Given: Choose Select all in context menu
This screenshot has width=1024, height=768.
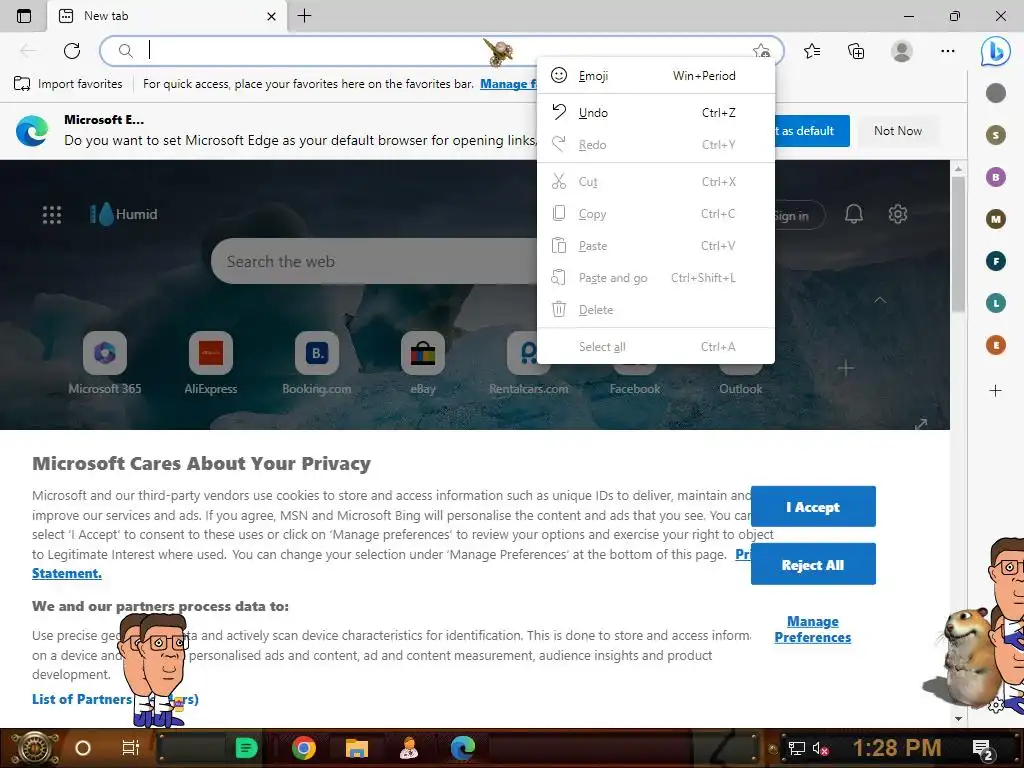Looking at the screenshot, I should click(x=656, y=347).
